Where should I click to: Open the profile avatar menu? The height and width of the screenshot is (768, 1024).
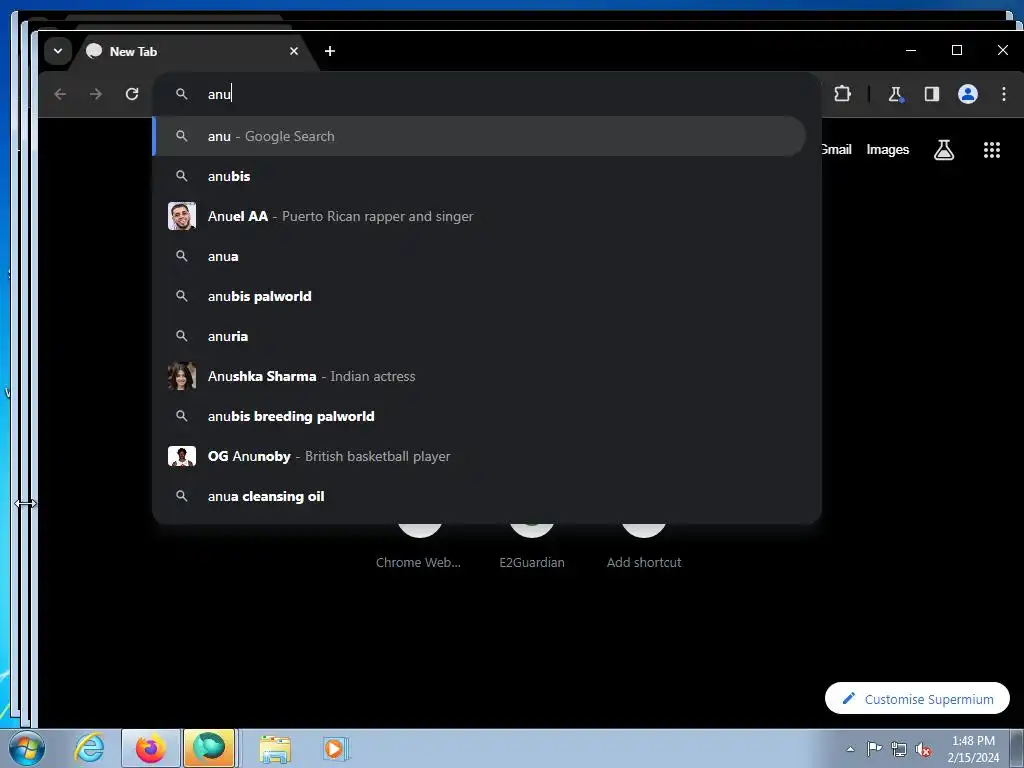[968, 94]
